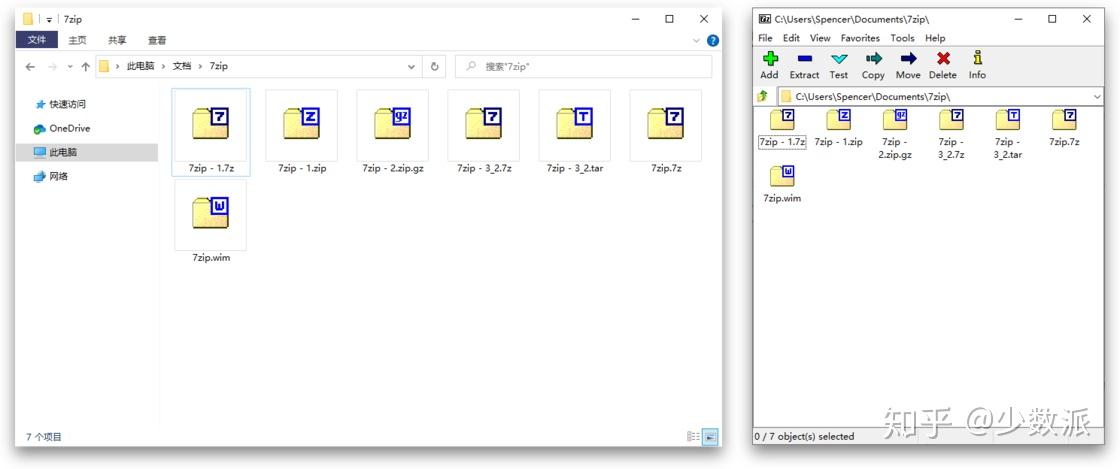Click the Explorer up-one-level arrow
Viewport: 1120px width, 469px height.
[x=86, y=66]
